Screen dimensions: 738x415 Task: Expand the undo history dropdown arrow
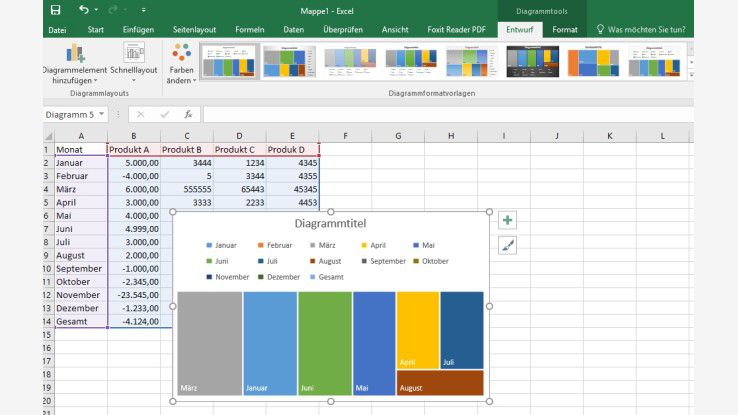click(x=98, y=10)
